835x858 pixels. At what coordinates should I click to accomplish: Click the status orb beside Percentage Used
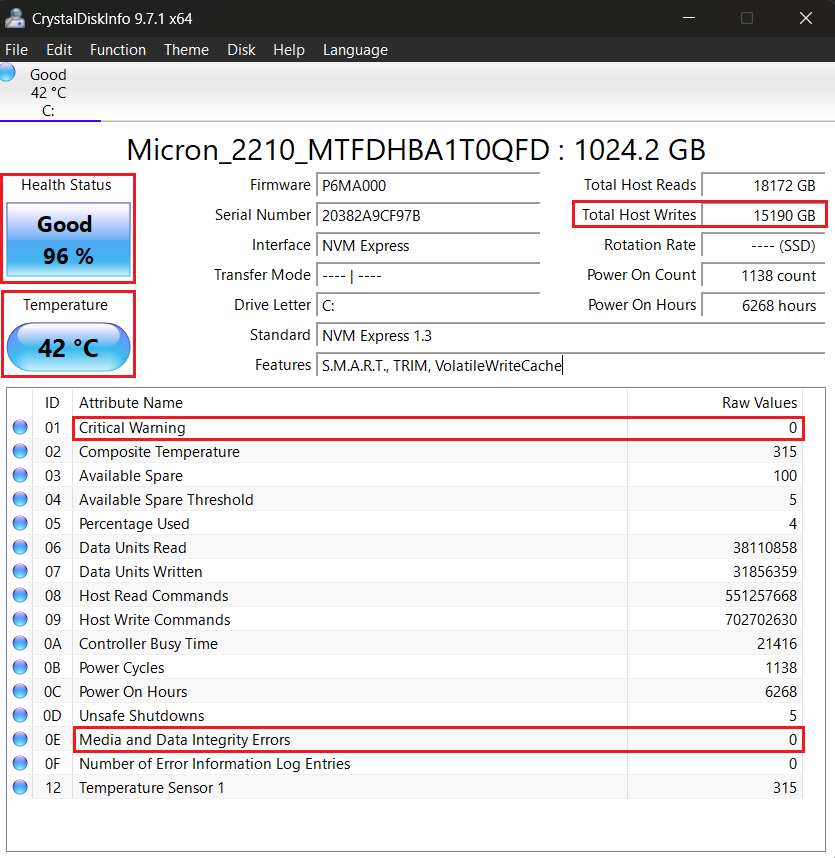tap(20, 524)
